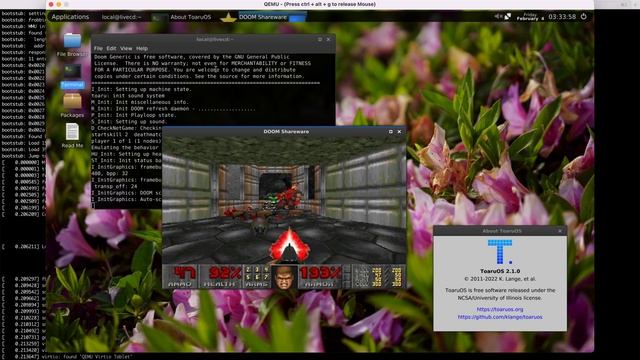The image size is (640, 360).
Task: Click the DOOM game viewport
Action: (284, 200)
